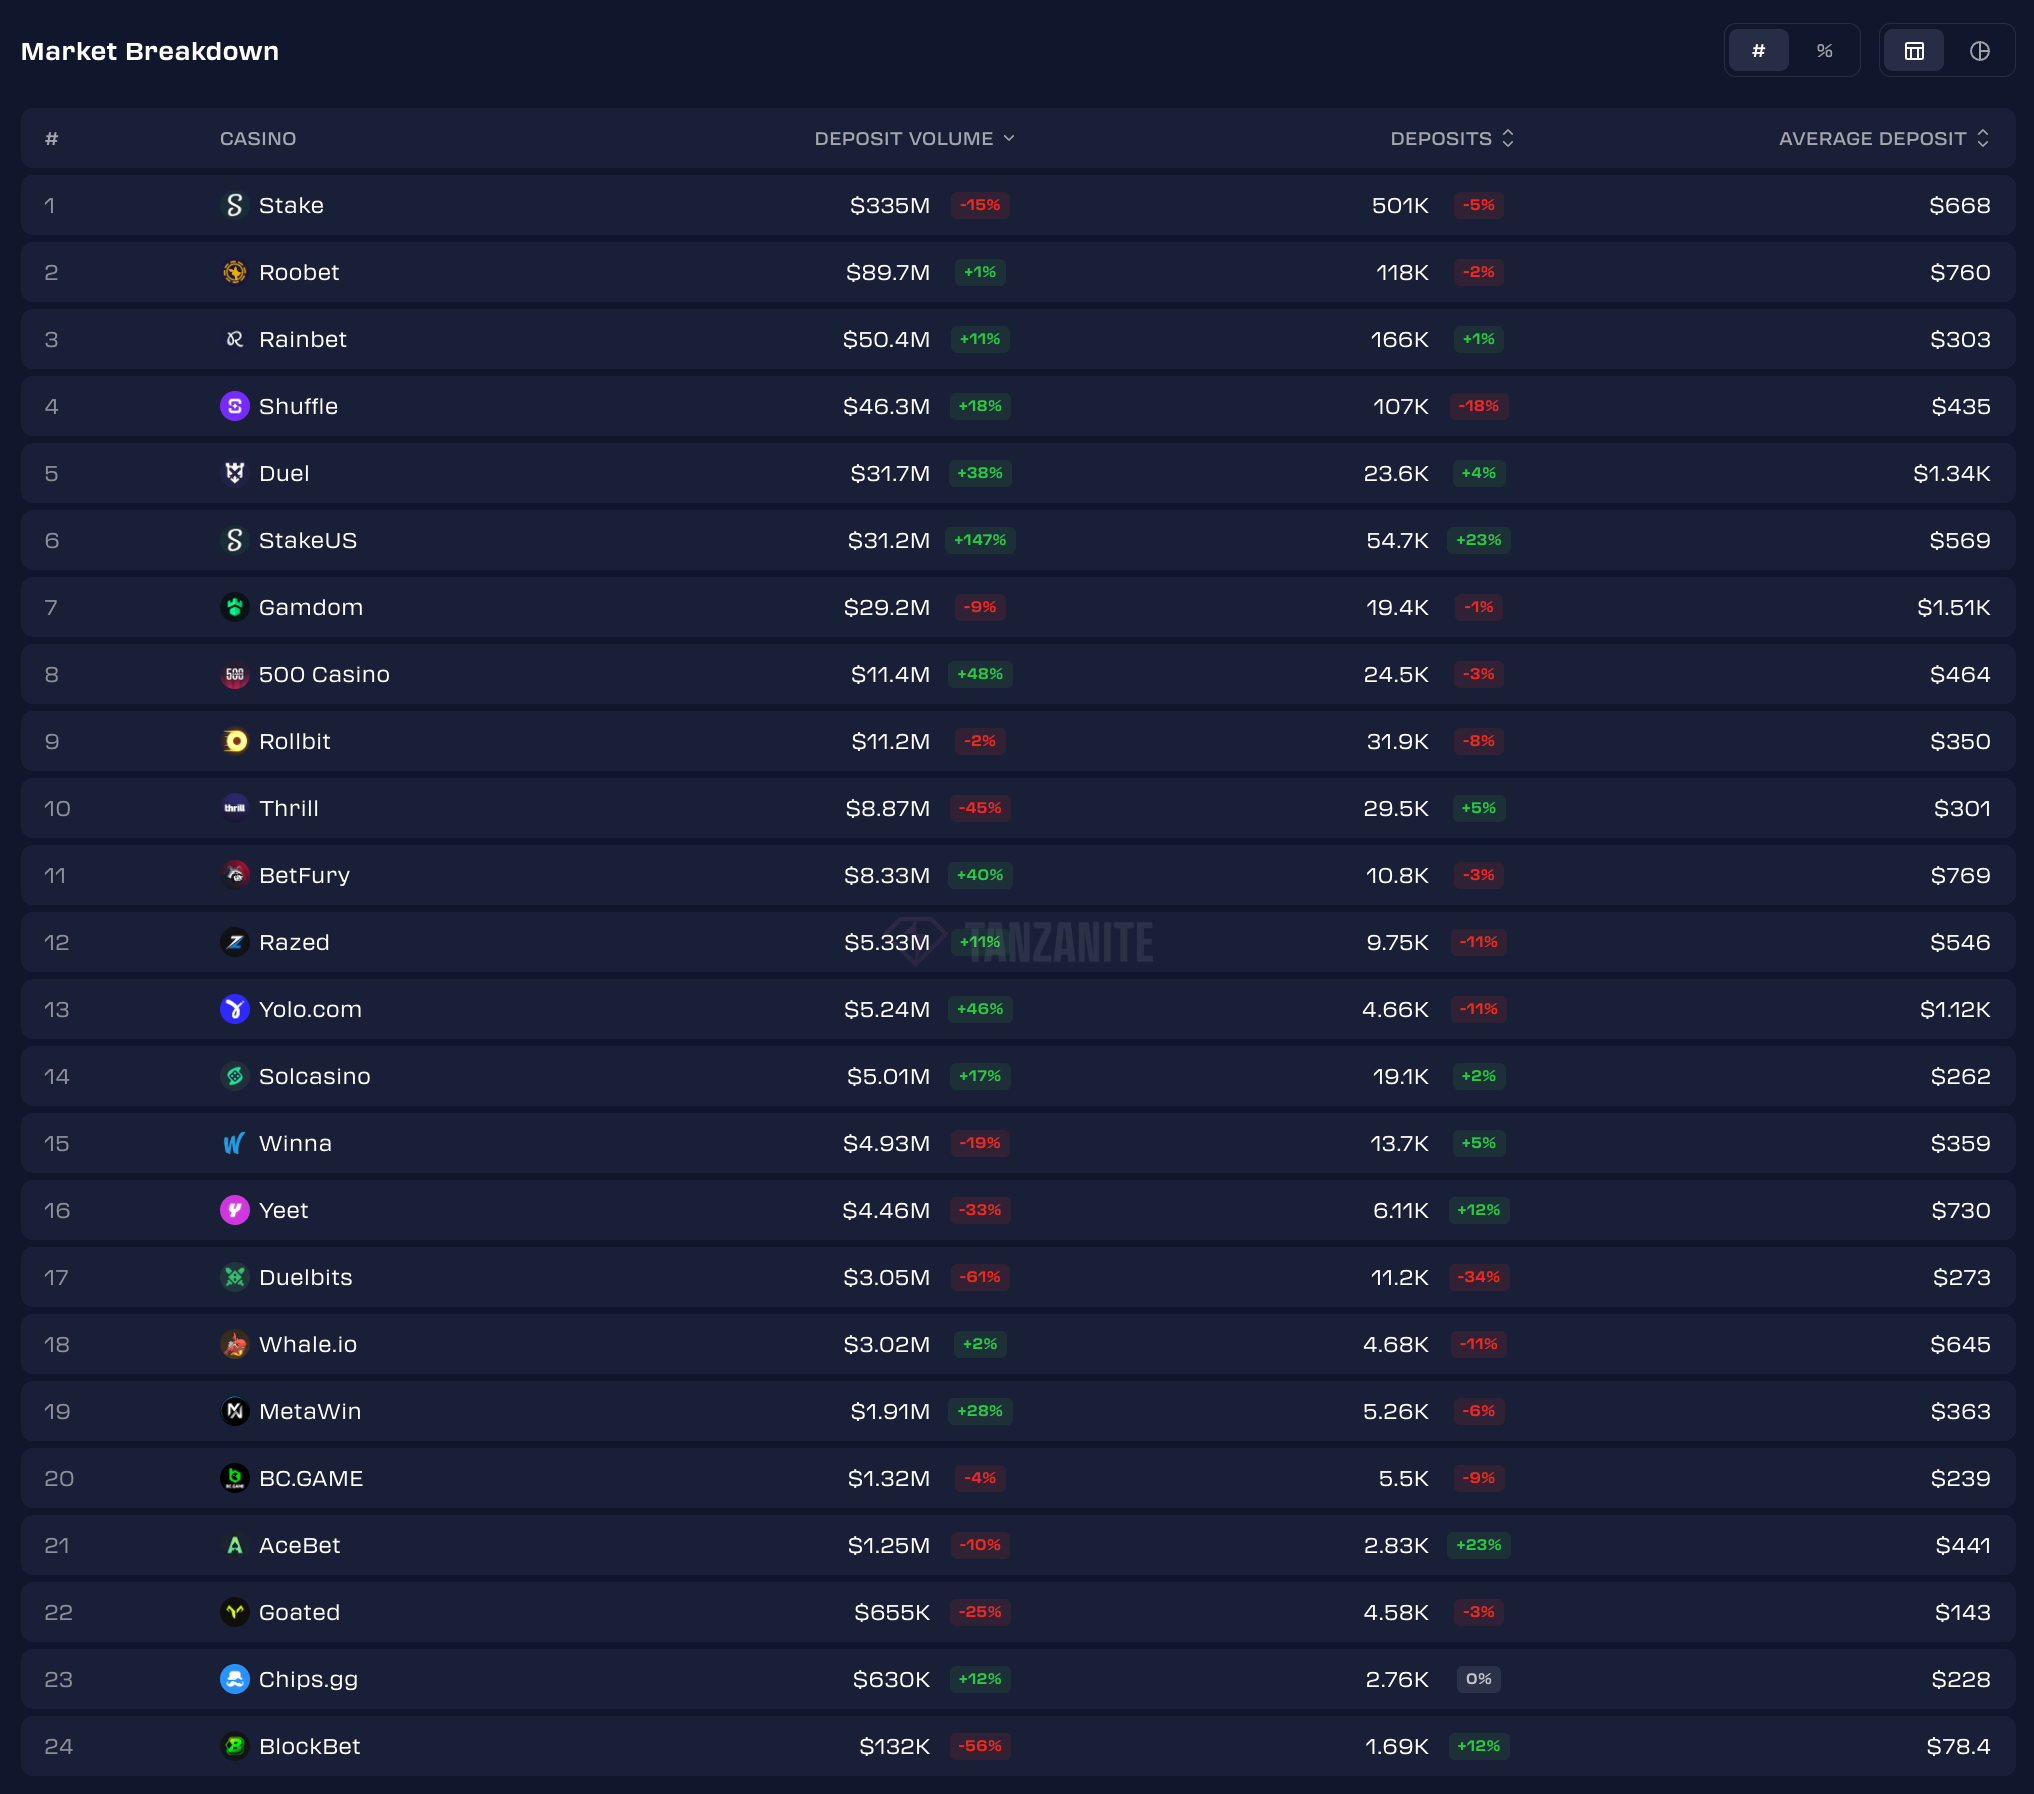Click the Shuffle purple logo icon
Image resolution: width=2034 pixels, height=1794 pixels.
234,406
